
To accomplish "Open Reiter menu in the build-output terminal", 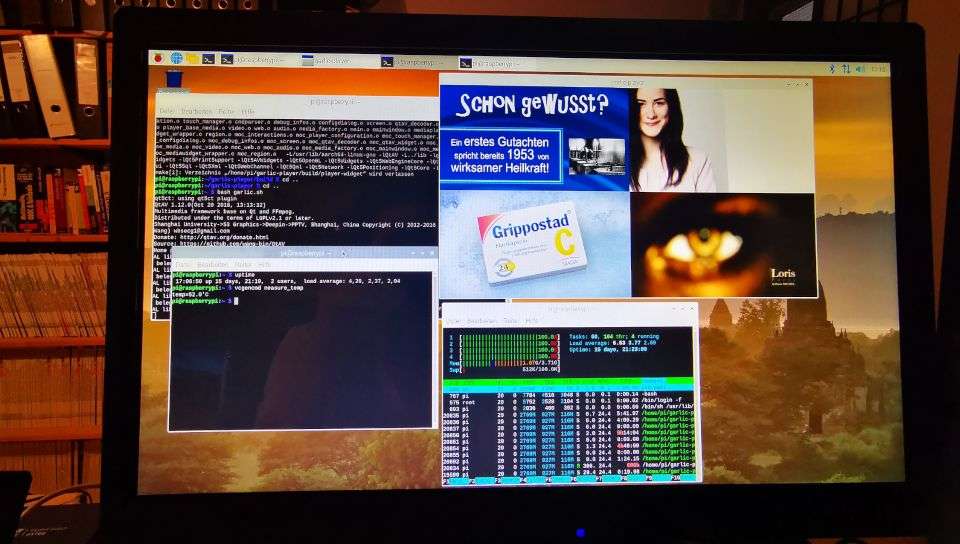I will pyautogui.click(x=226, y=112).
